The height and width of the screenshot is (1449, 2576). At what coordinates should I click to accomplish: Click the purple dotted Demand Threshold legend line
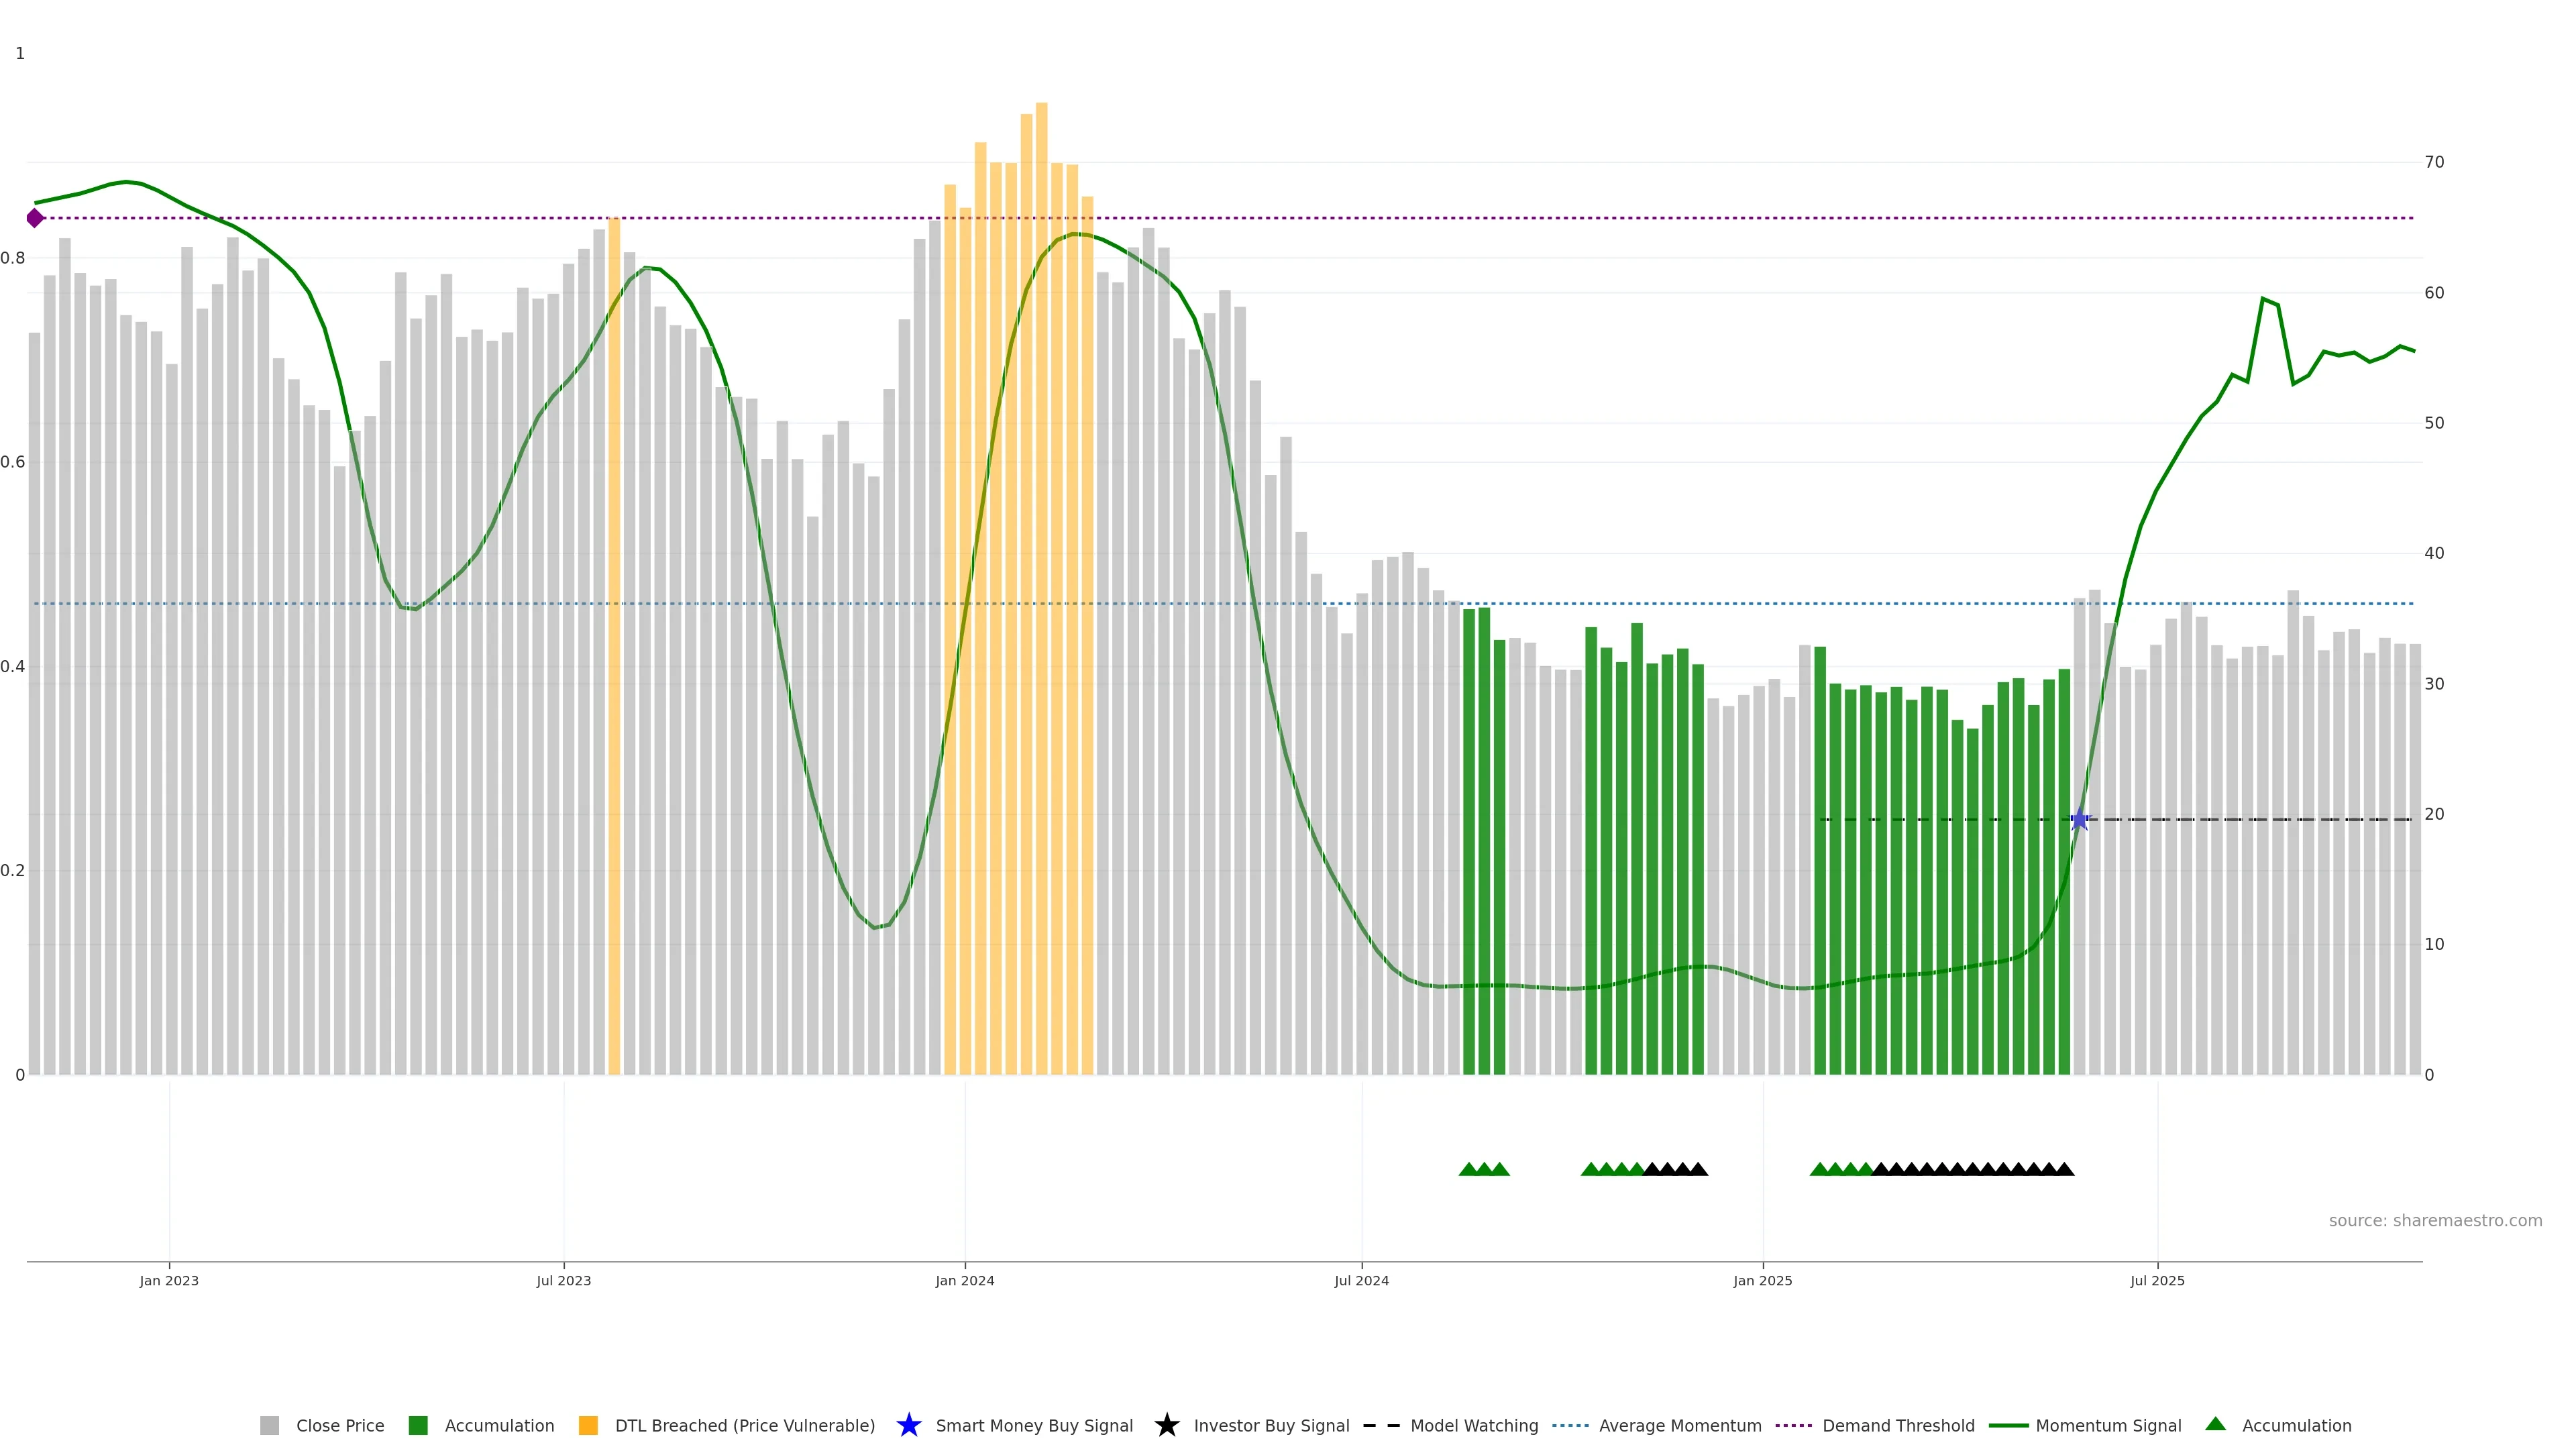(x=1793, y=1425)
